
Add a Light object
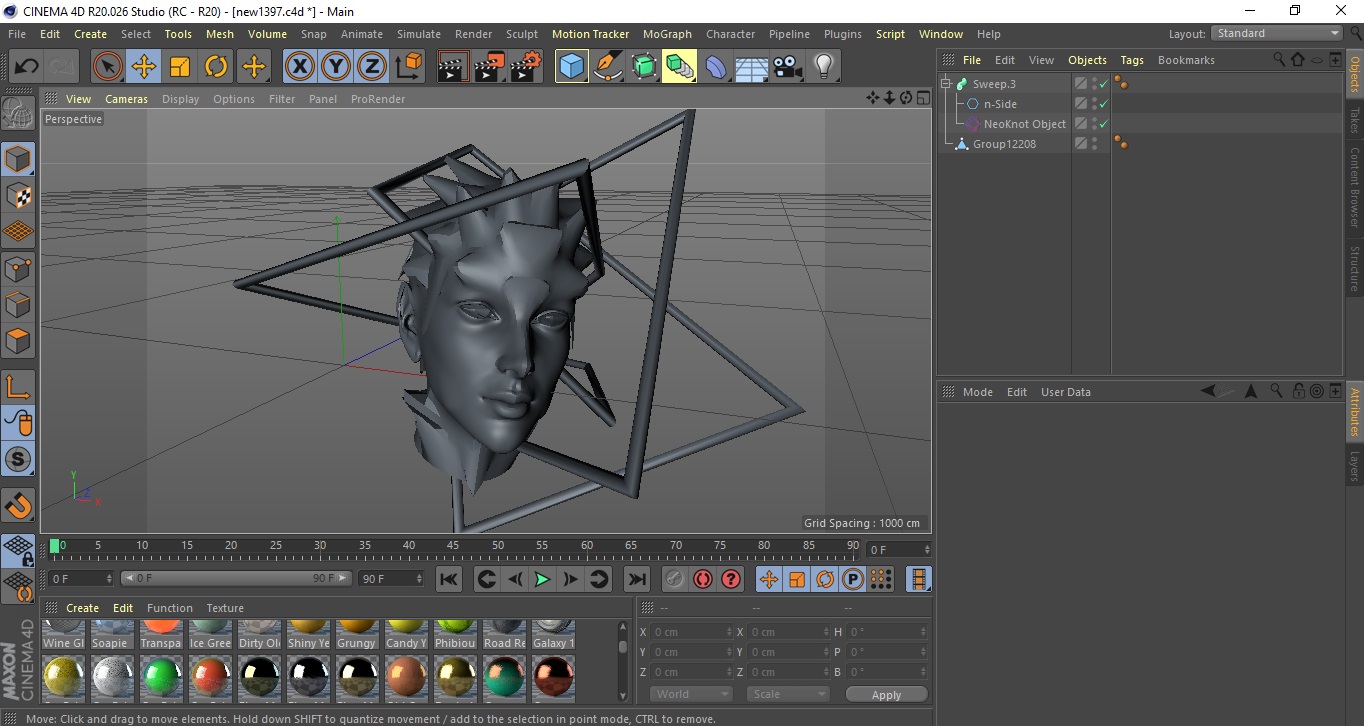(824, 67)
